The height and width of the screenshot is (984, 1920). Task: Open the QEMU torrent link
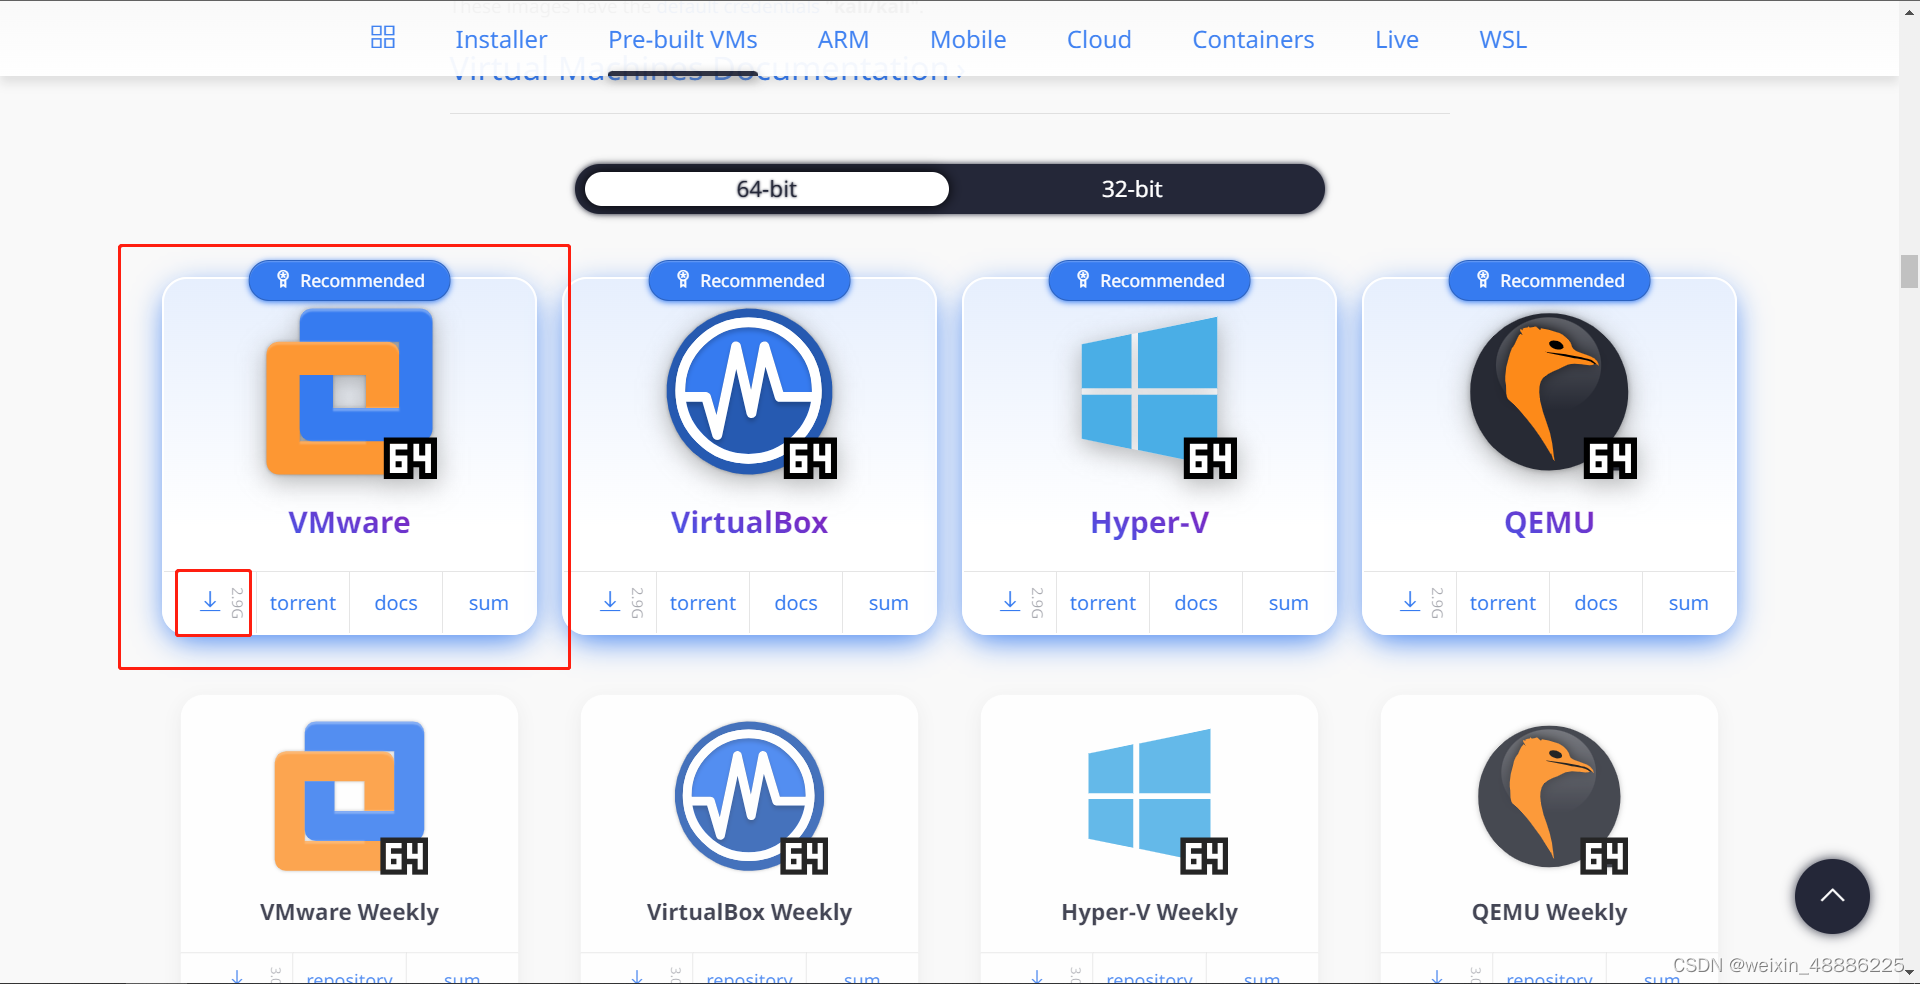[1503, 603]
